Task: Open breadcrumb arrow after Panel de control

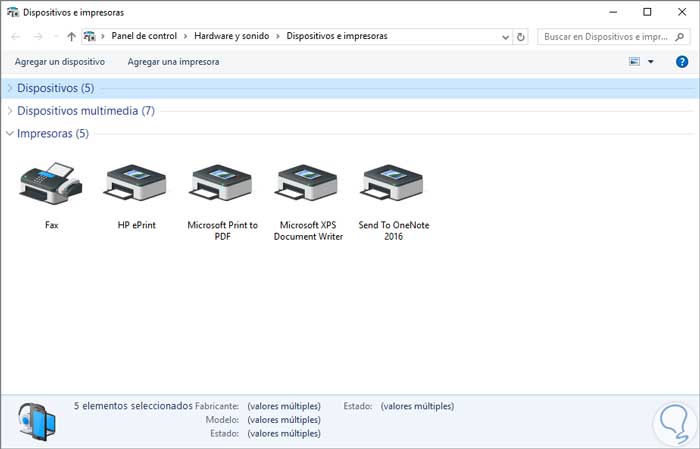Action: 186,36
